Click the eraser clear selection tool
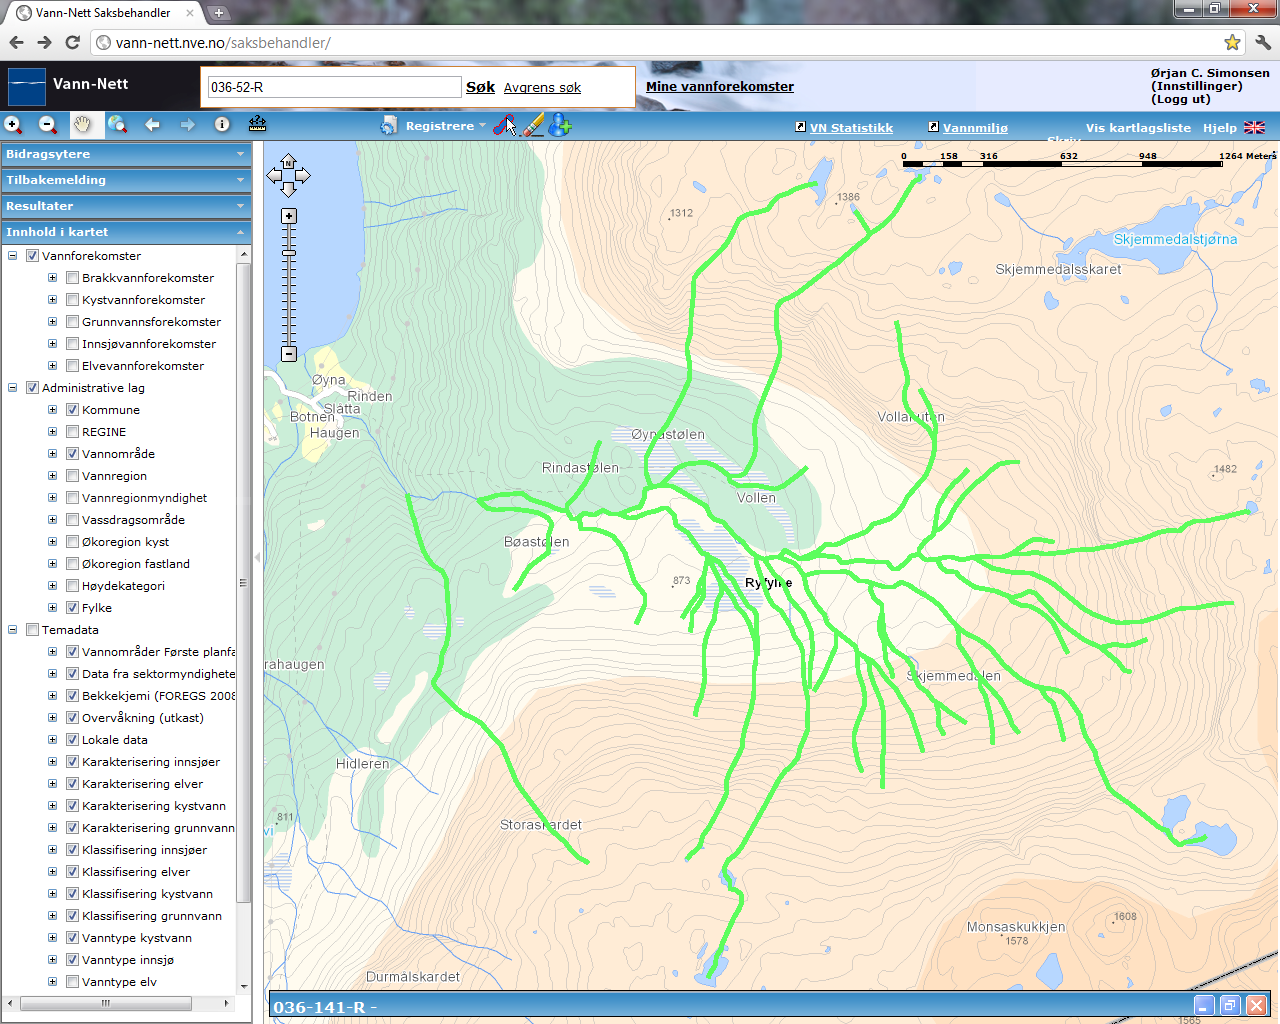 point(533,125)
